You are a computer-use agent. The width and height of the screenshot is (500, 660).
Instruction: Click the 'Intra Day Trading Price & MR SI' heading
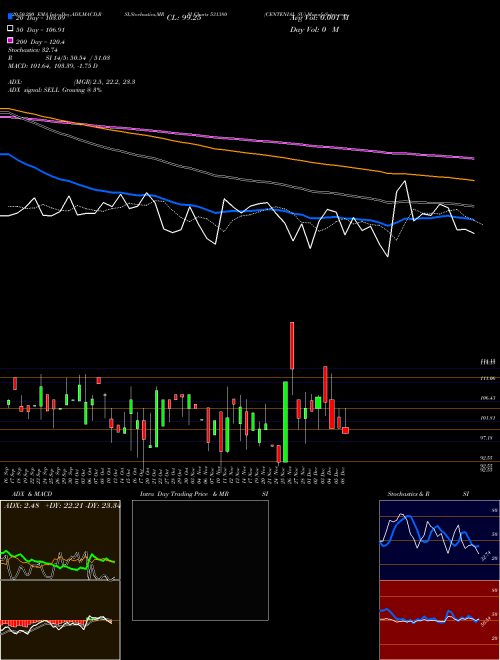tap(204, 494)
